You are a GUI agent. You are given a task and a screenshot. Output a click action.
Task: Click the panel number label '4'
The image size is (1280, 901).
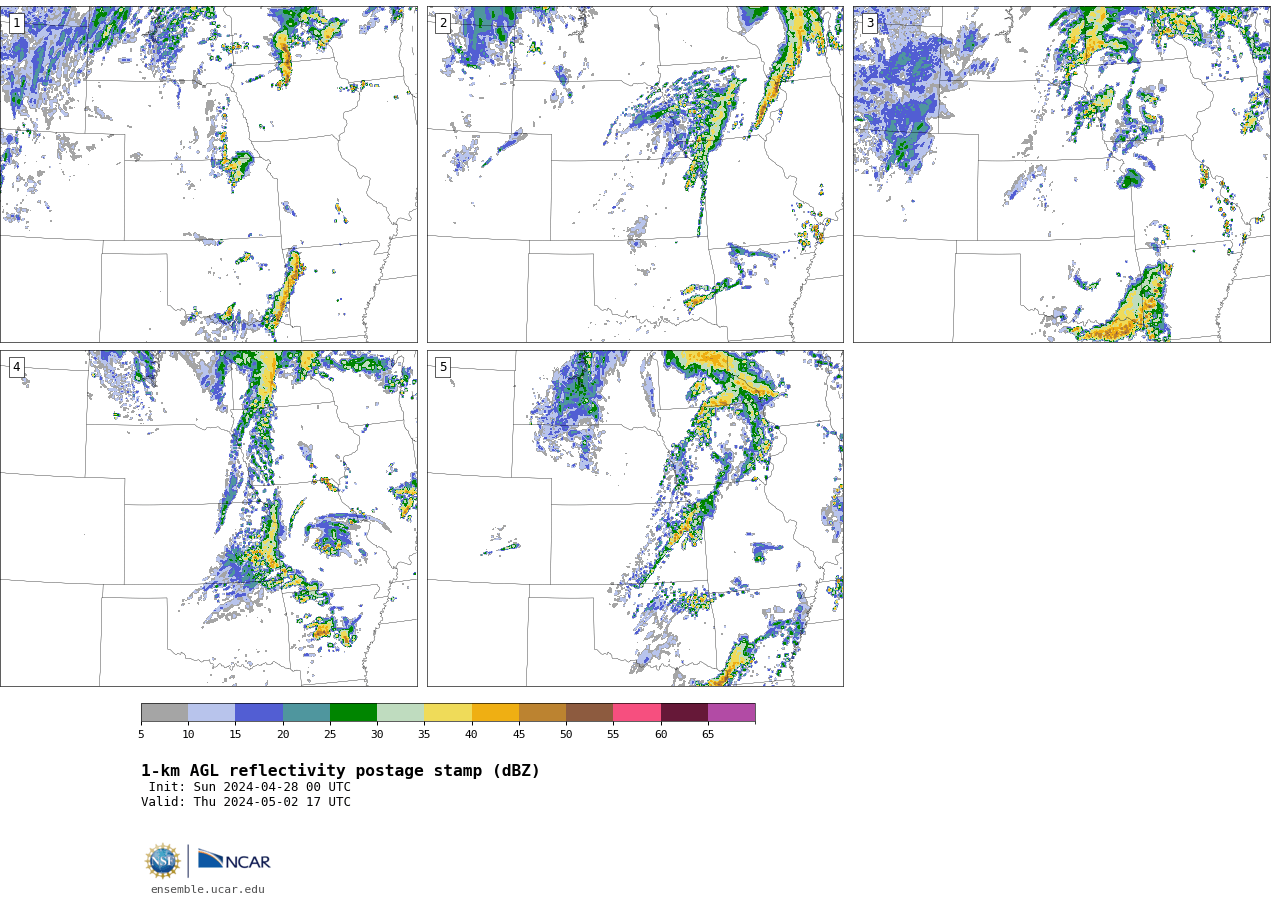[x=16, y=367]
